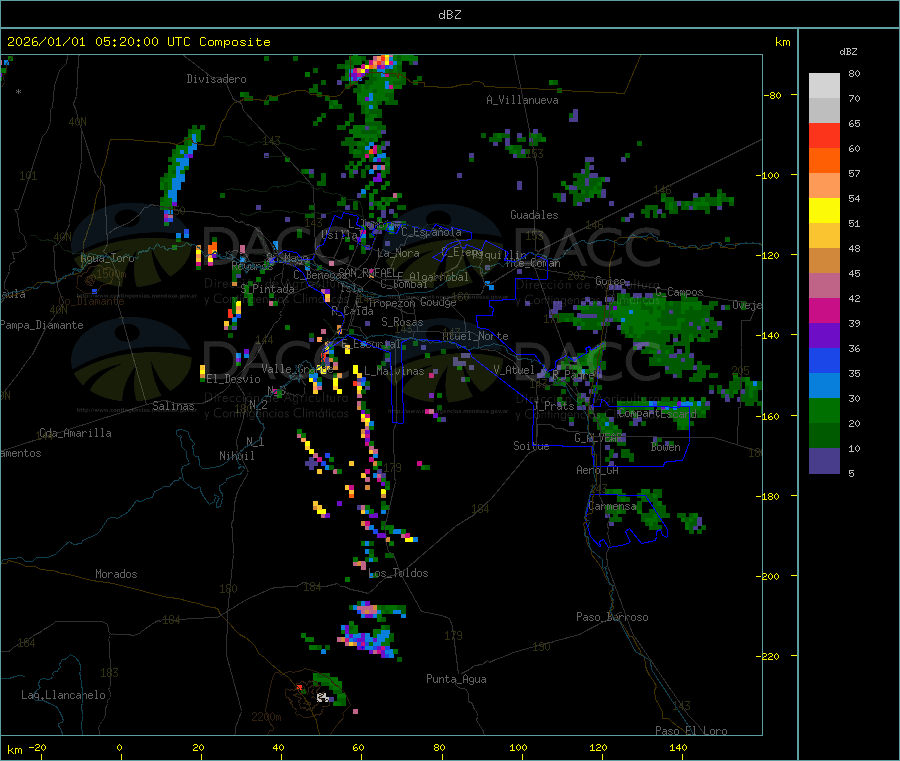Click the horizontal-axis '0' km tick label
Image resolution: width=900 pixels, height=761 pixels.
click(119, 747)
